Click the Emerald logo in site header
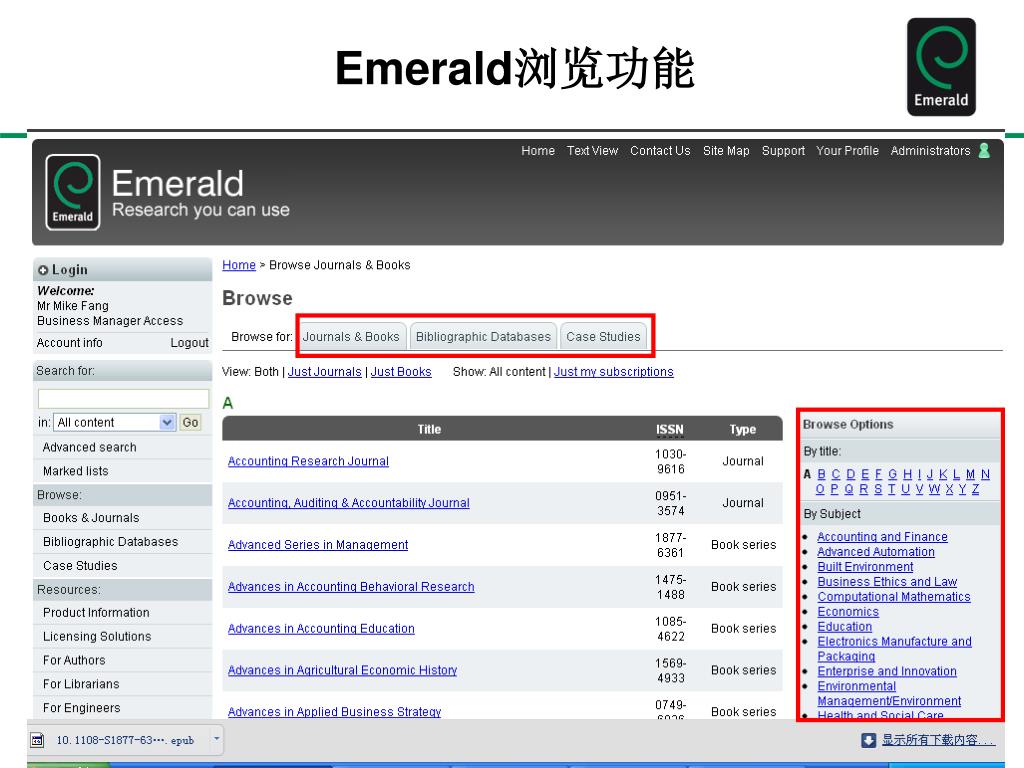Image resolution: width=1024 pixels, height=768 pixels. 72,192
